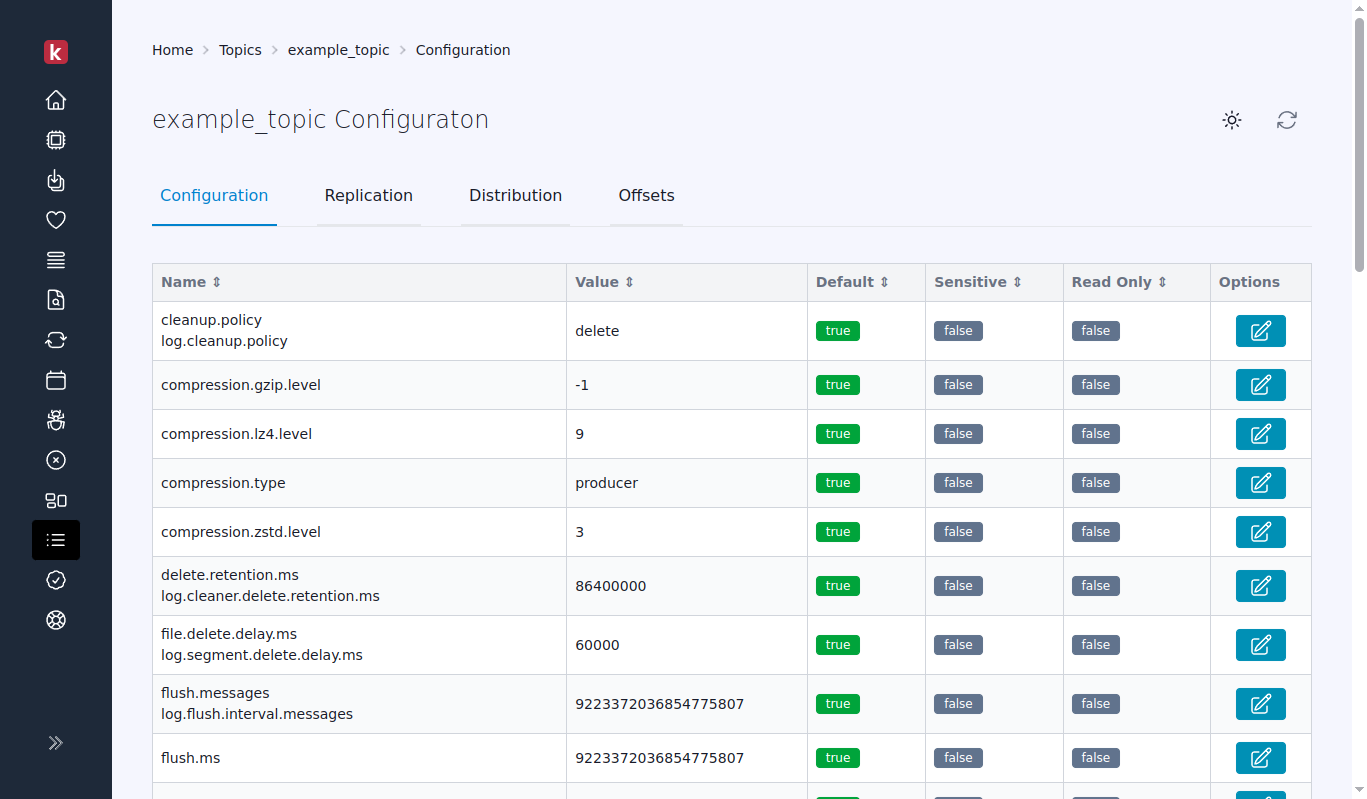Image resolution: width=1367 pixels, height=799 pixels.
Task: Open the chip/processor icon in sidebar
Action: pos(56,140)
